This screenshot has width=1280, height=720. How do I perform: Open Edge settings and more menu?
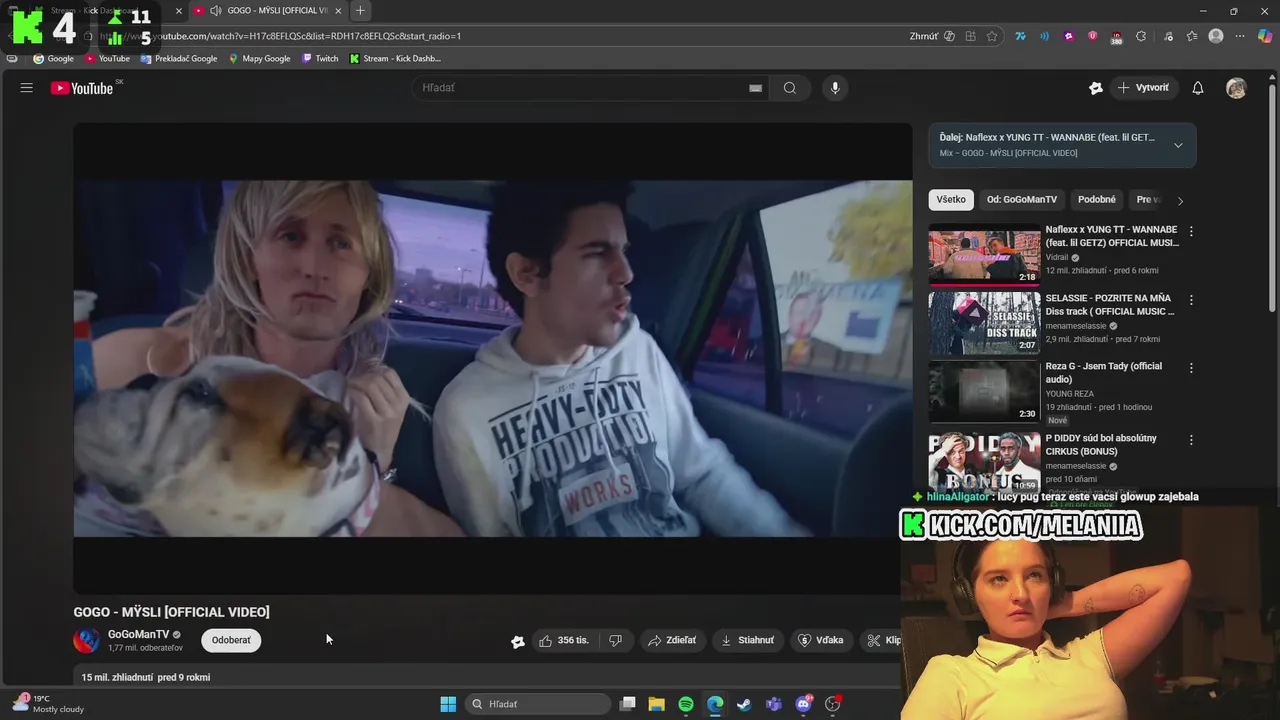tap(1241, 36)
